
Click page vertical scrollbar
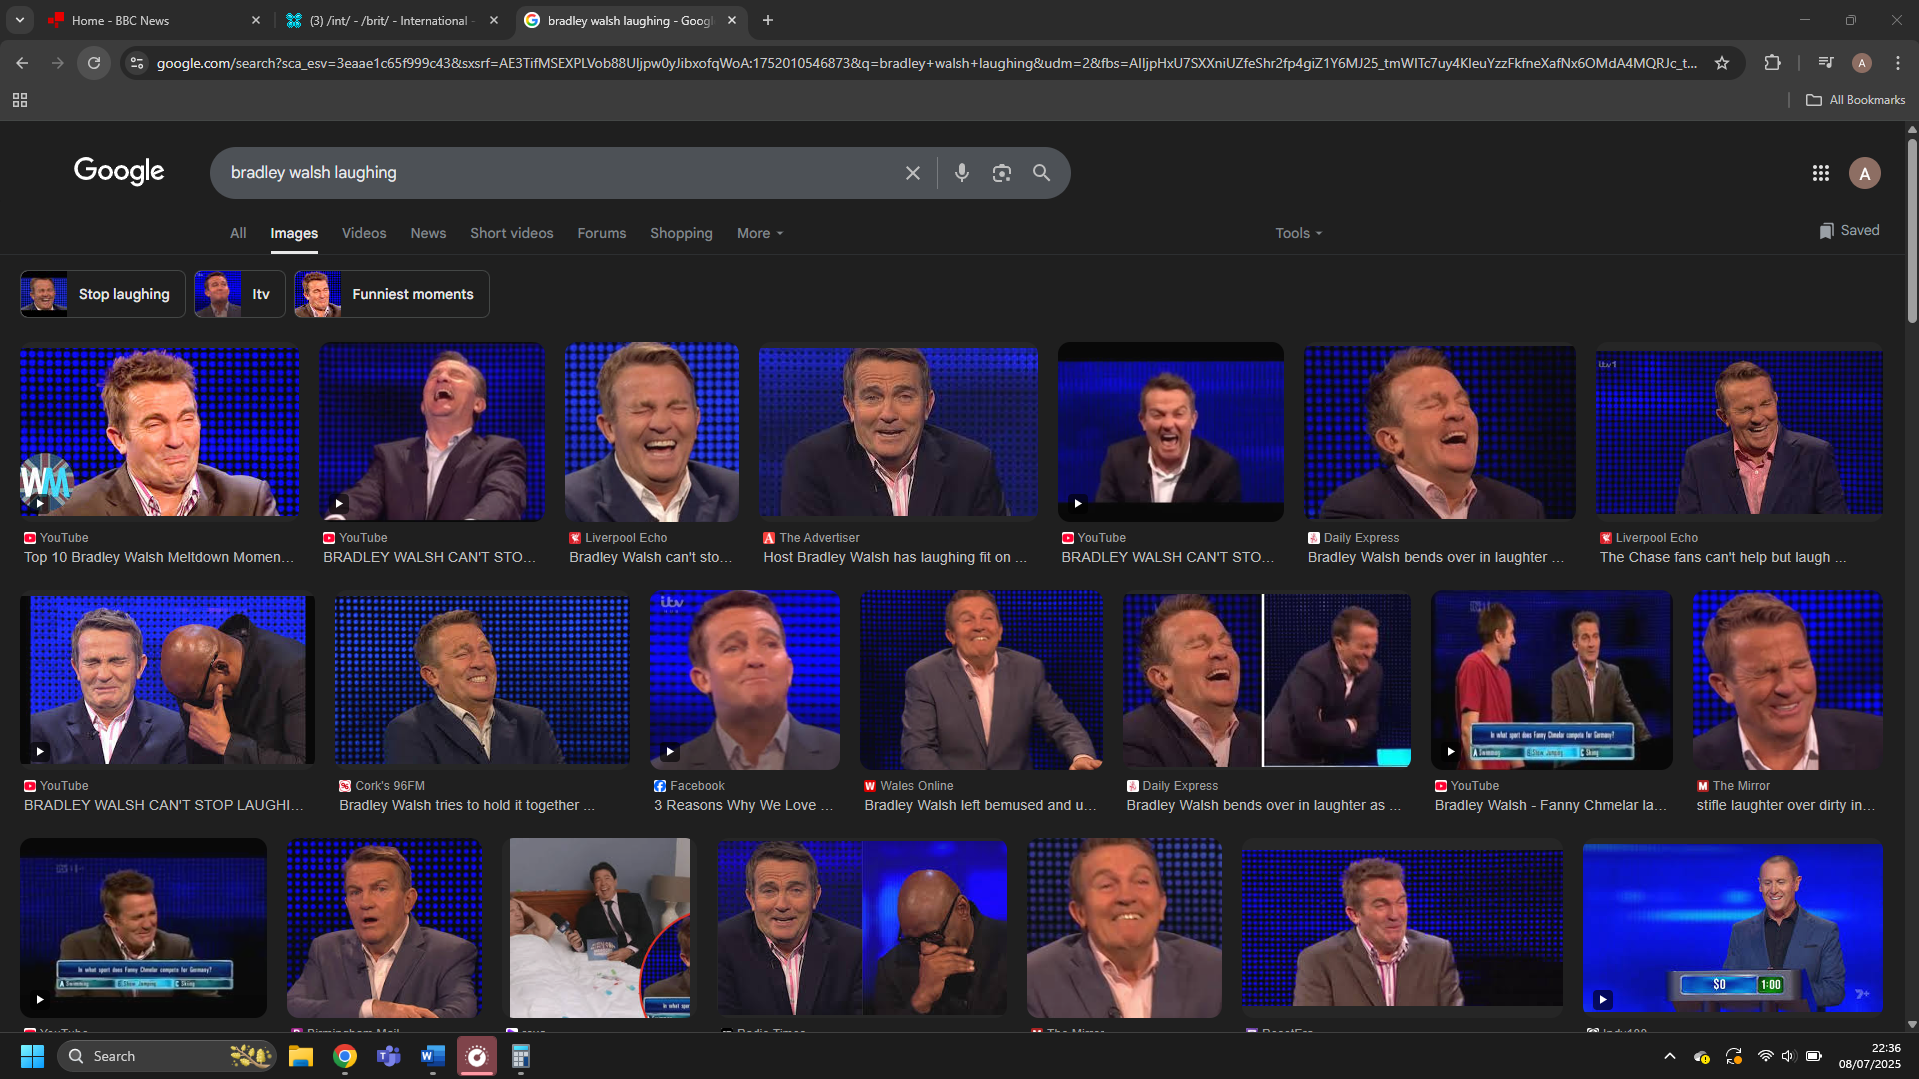(1912, 230)
